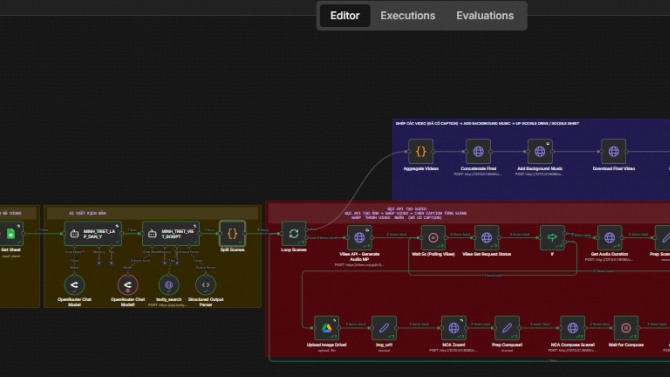The height and width of the screenshot is (377, 670).
Task: Select the NCA Zoom1 HTTP node
Action: [x=454, y=328]
